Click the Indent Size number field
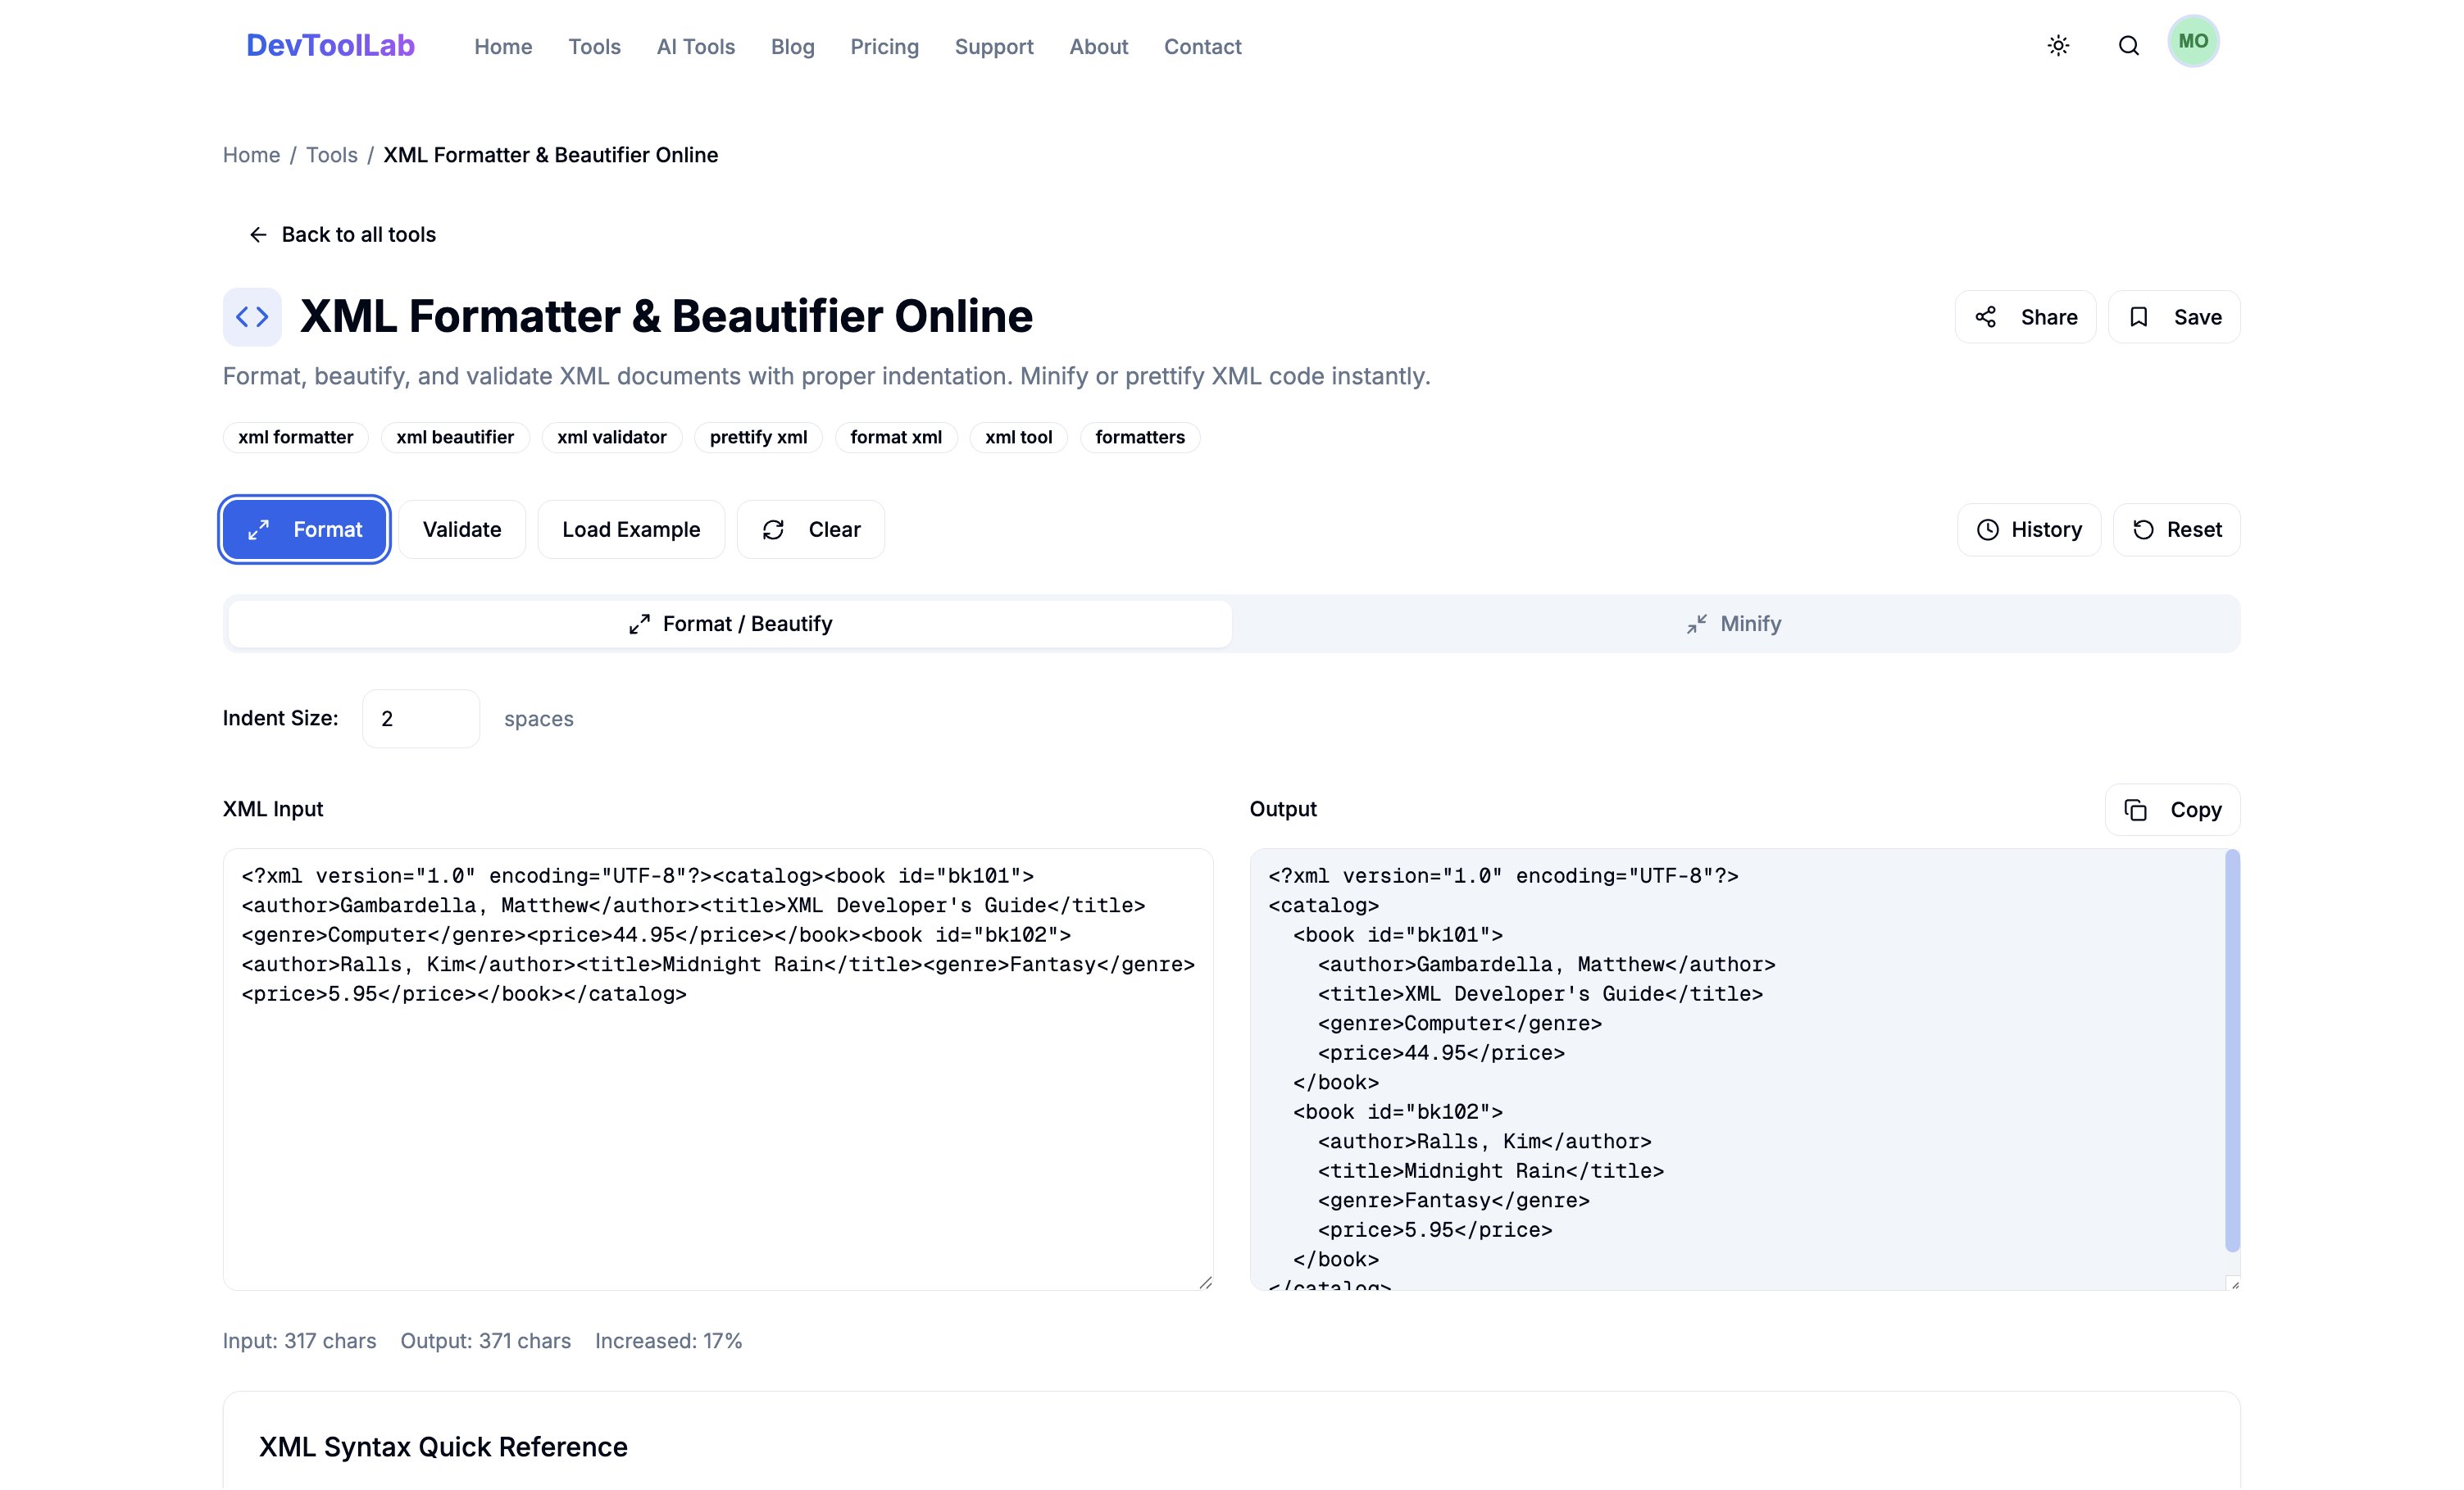The height and width of the screenshot is (1490, 2464). 420,718
